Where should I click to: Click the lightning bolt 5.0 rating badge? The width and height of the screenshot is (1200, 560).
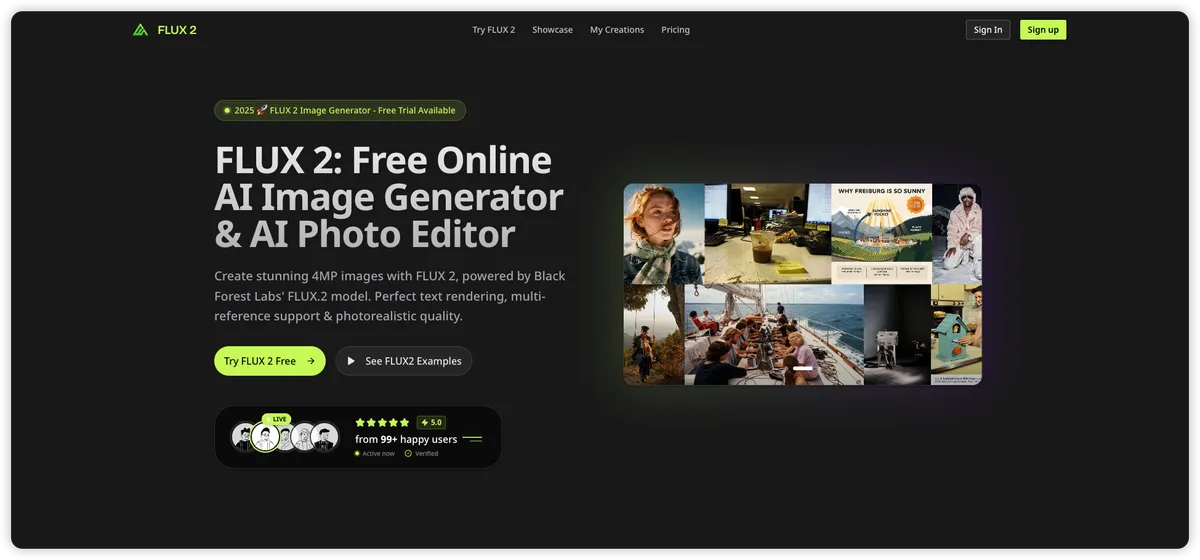coord(431,423)
